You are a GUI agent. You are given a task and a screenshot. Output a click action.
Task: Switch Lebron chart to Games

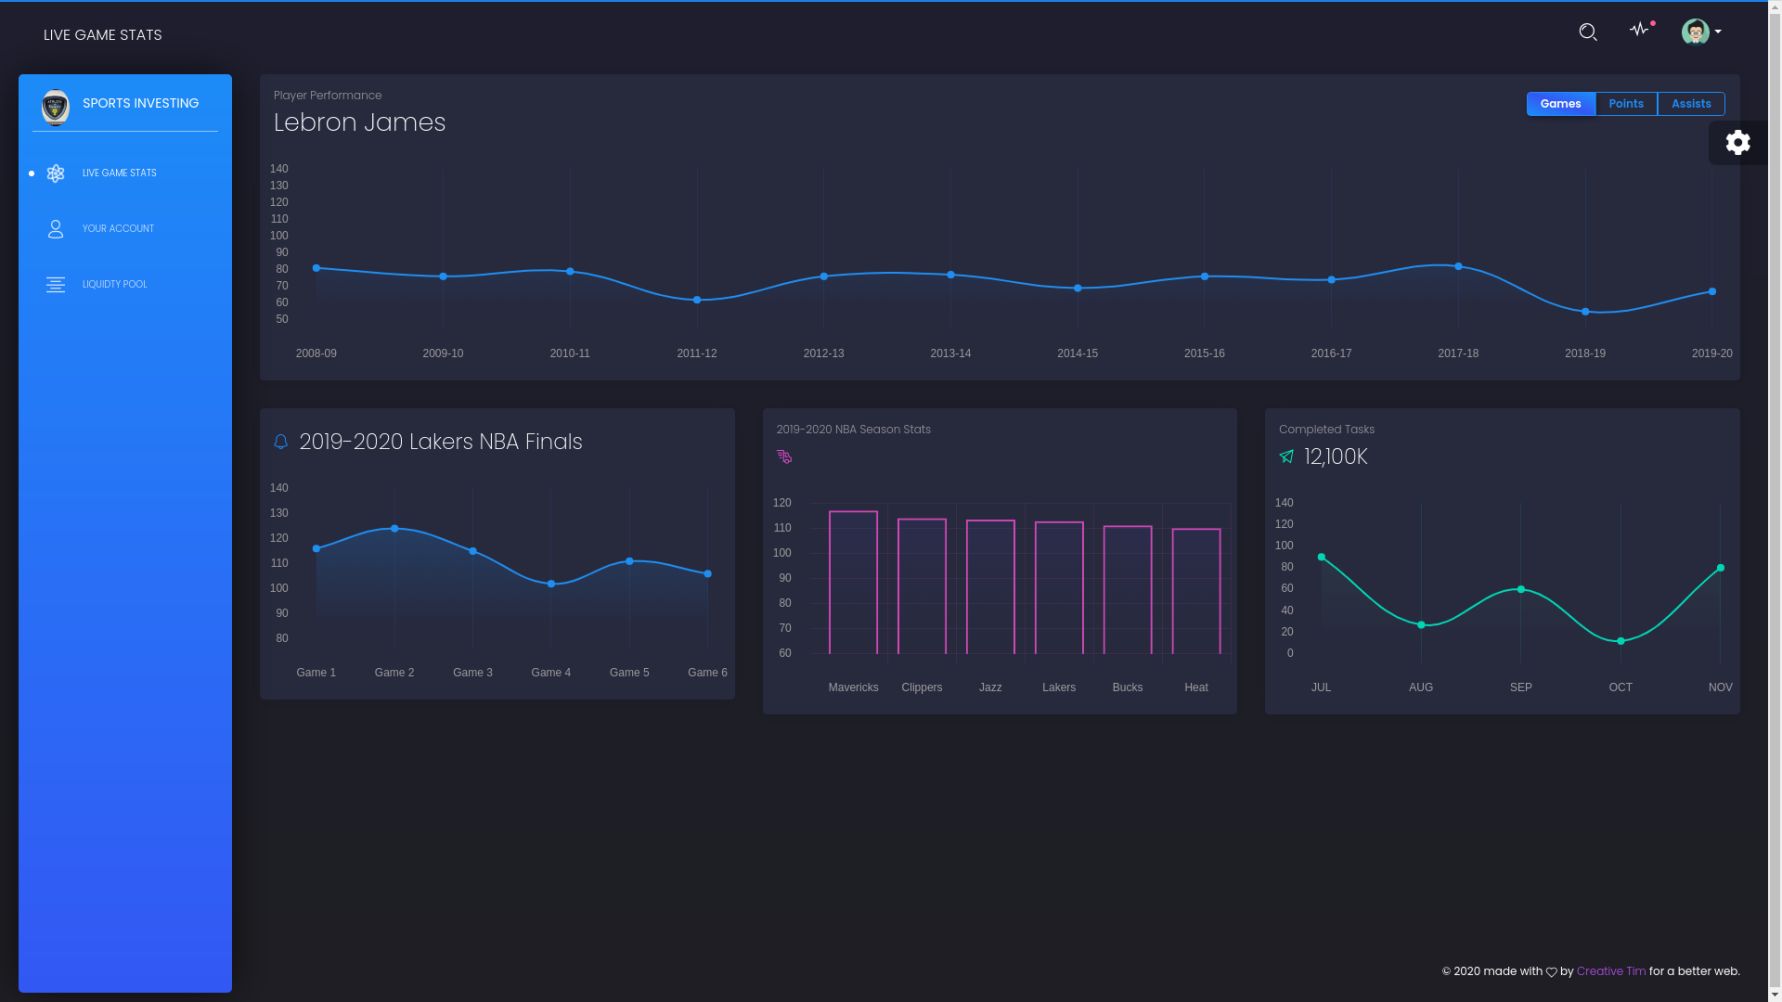click(x=1560, y=104)
